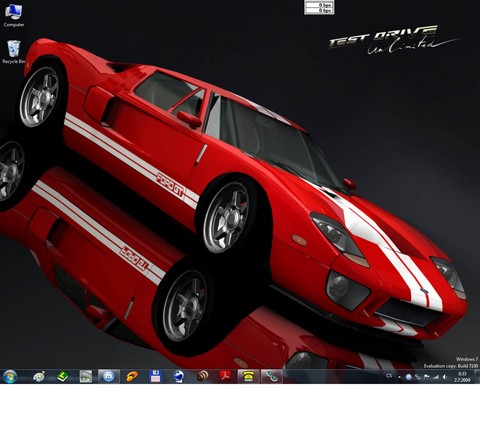Launch the blue floppy disk app
This screenshot has height=432, width=480.
(x=155, y=377)
